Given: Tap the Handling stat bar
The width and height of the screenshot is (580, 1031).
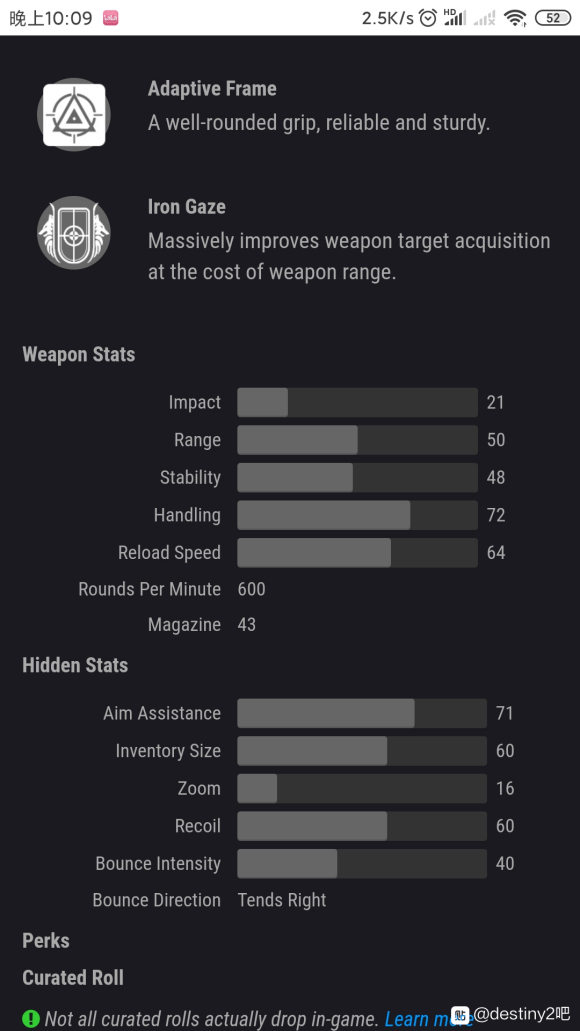Looking at the screenshot, I should (357, 515).
